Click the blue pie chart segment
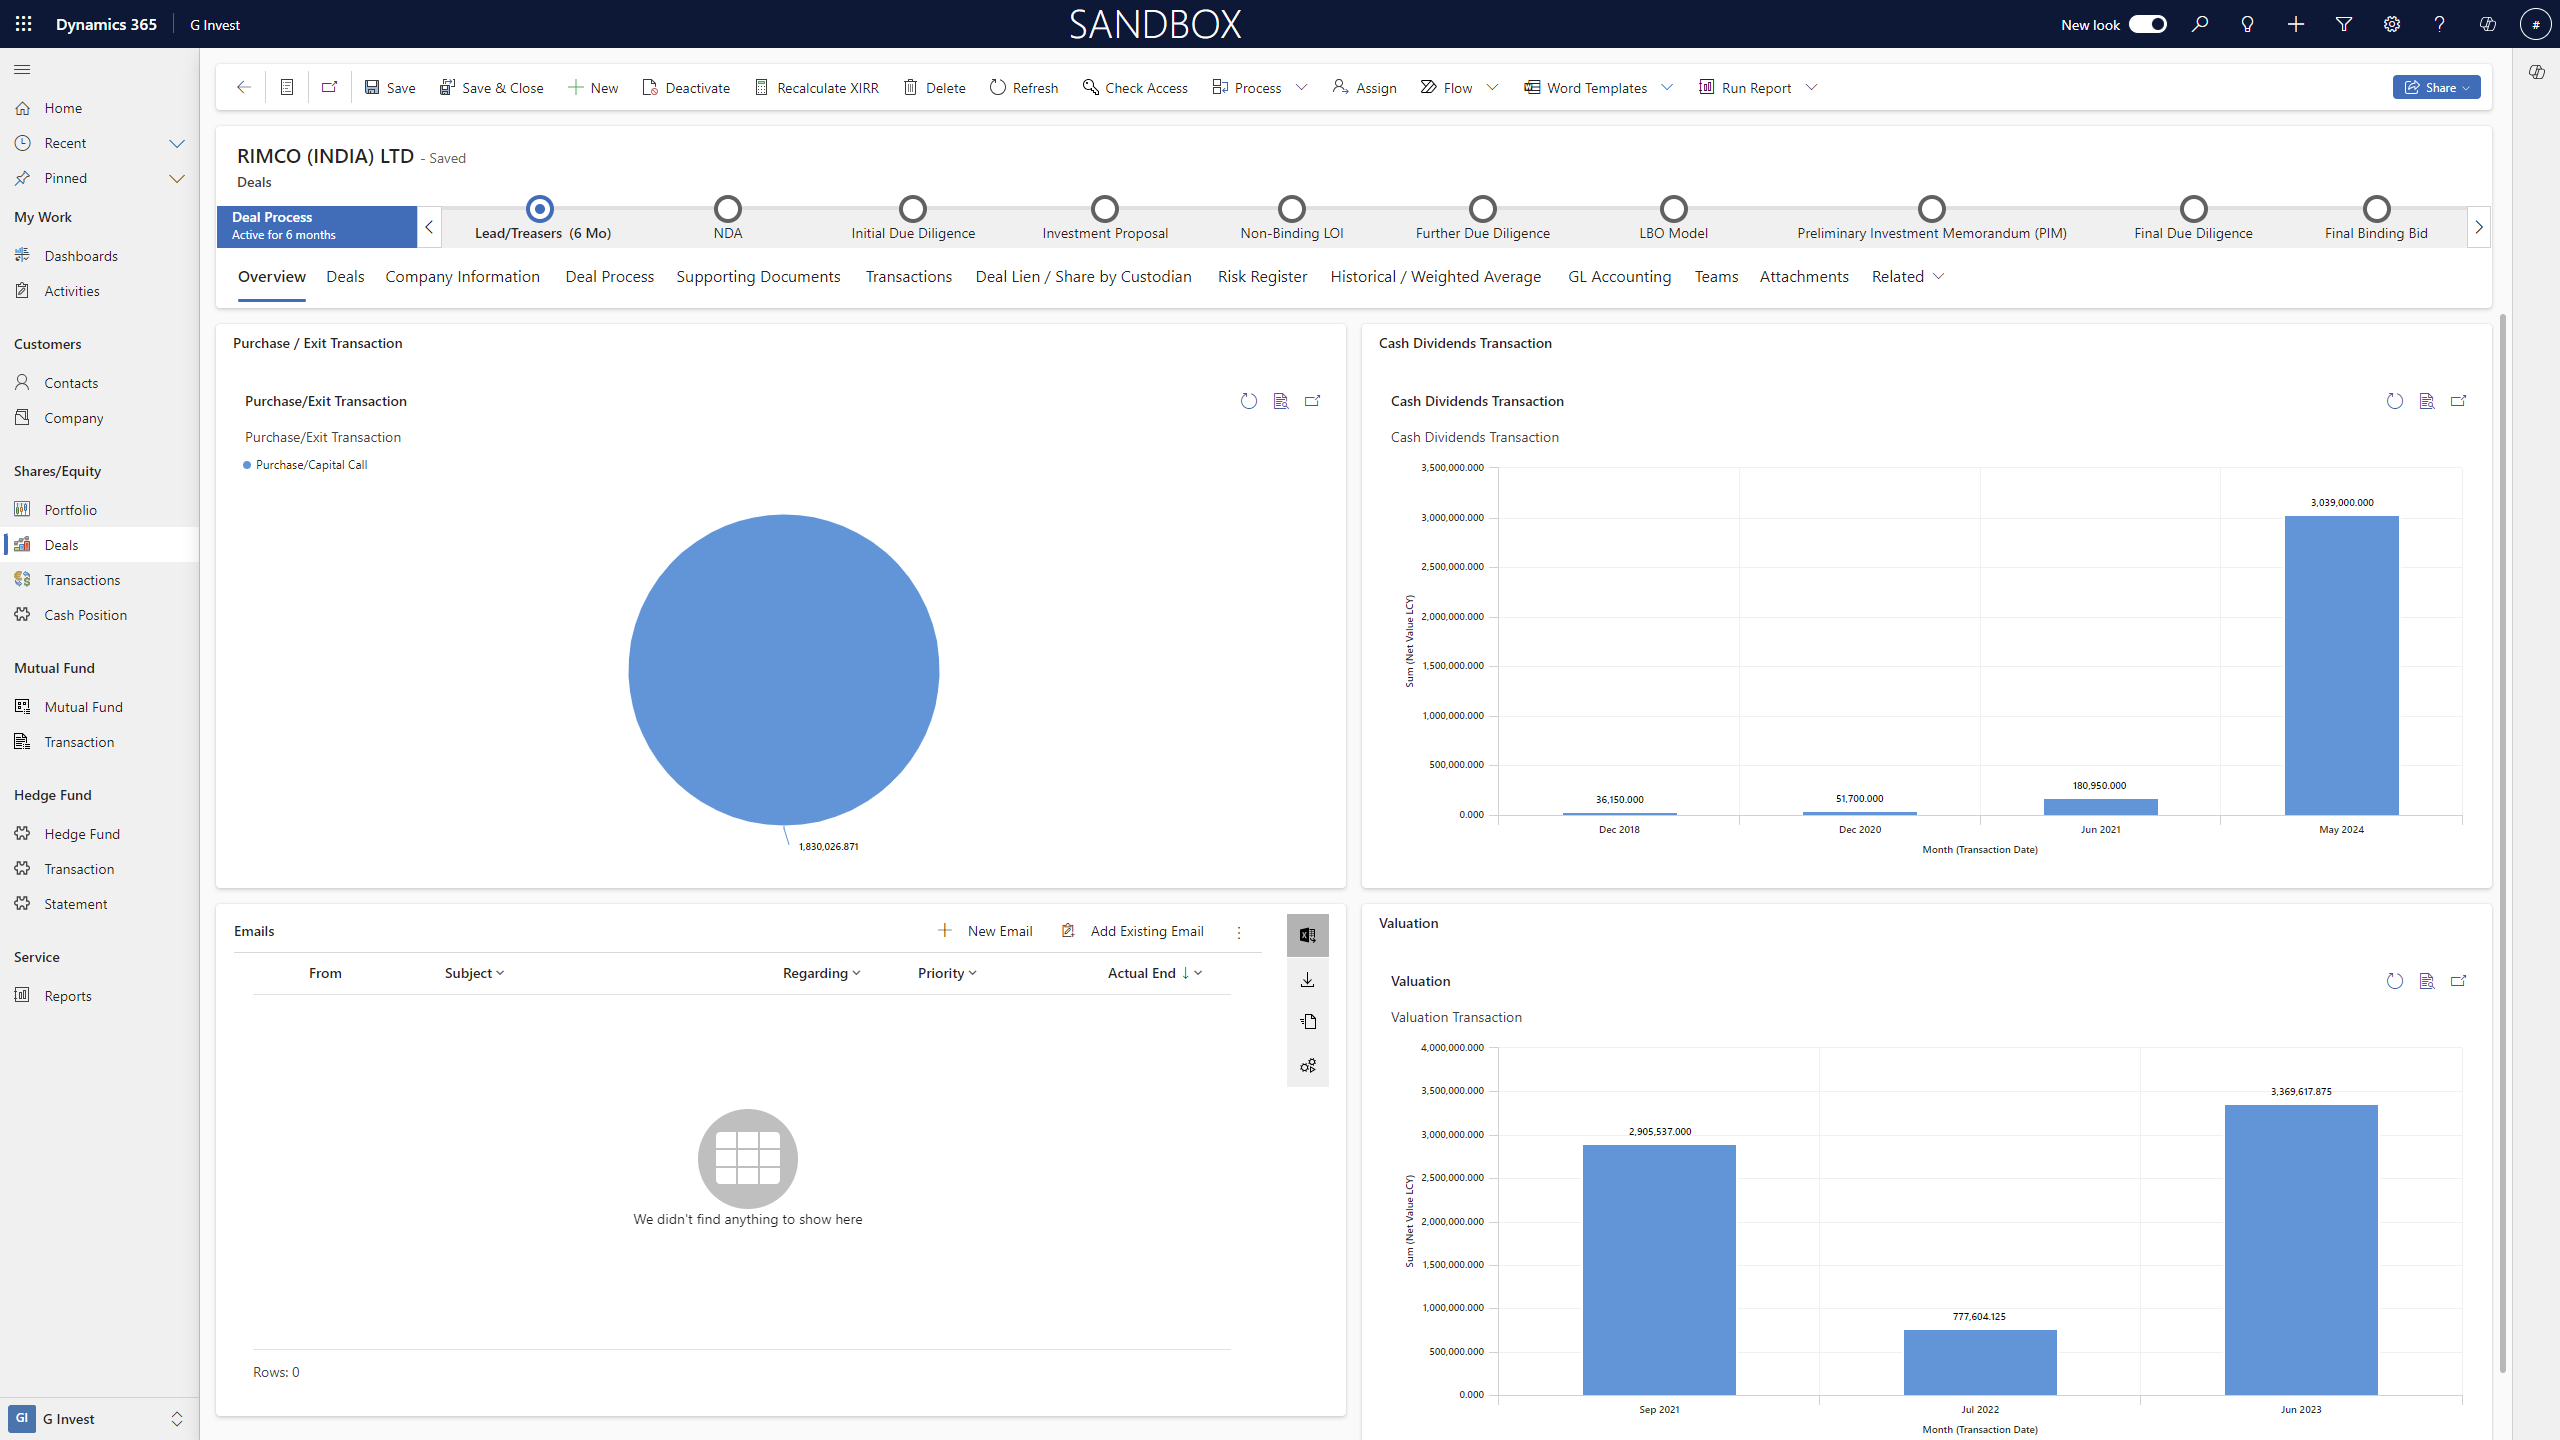2560x1440 pixels. tap(783, 670)
